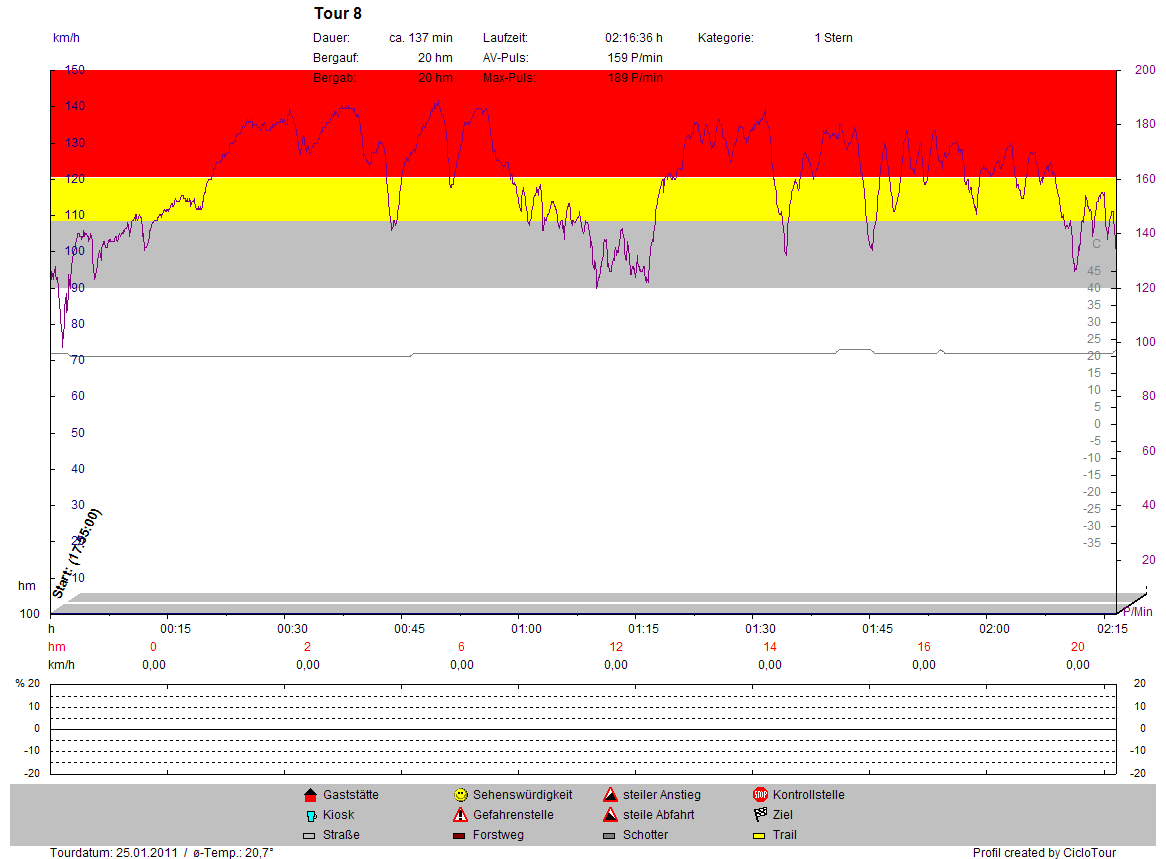Pick the Forstweg dark red swatch
Viewport: 1166px width, 859px height.
tap(460, 835)
